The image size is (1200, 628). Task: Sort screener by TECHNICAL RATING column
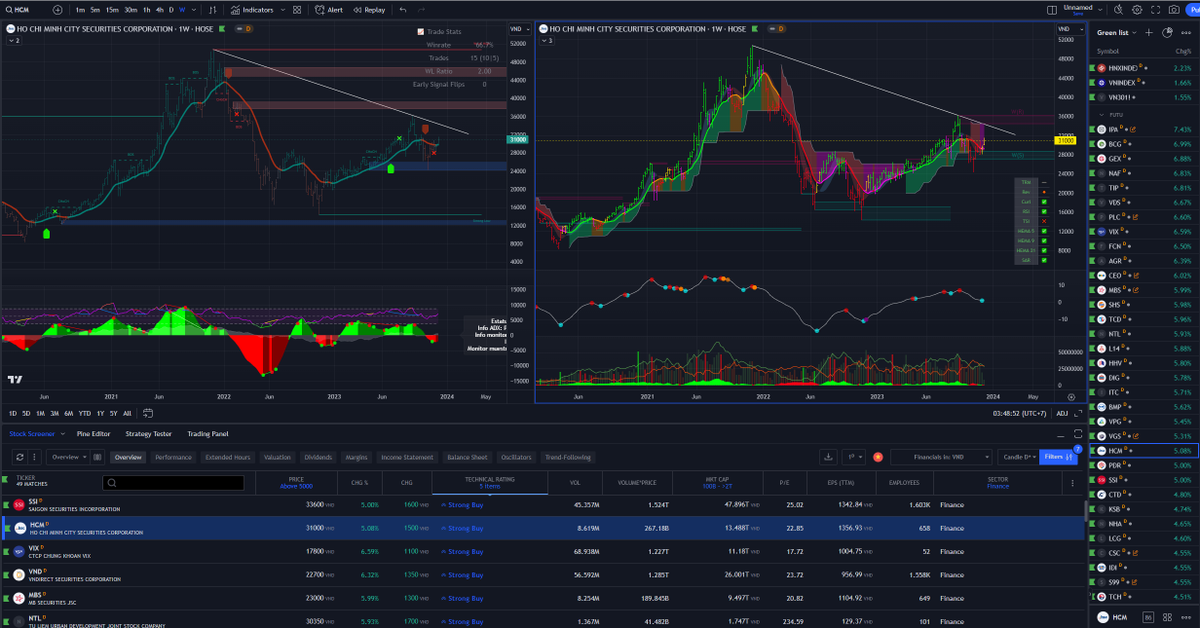[489, 482]
